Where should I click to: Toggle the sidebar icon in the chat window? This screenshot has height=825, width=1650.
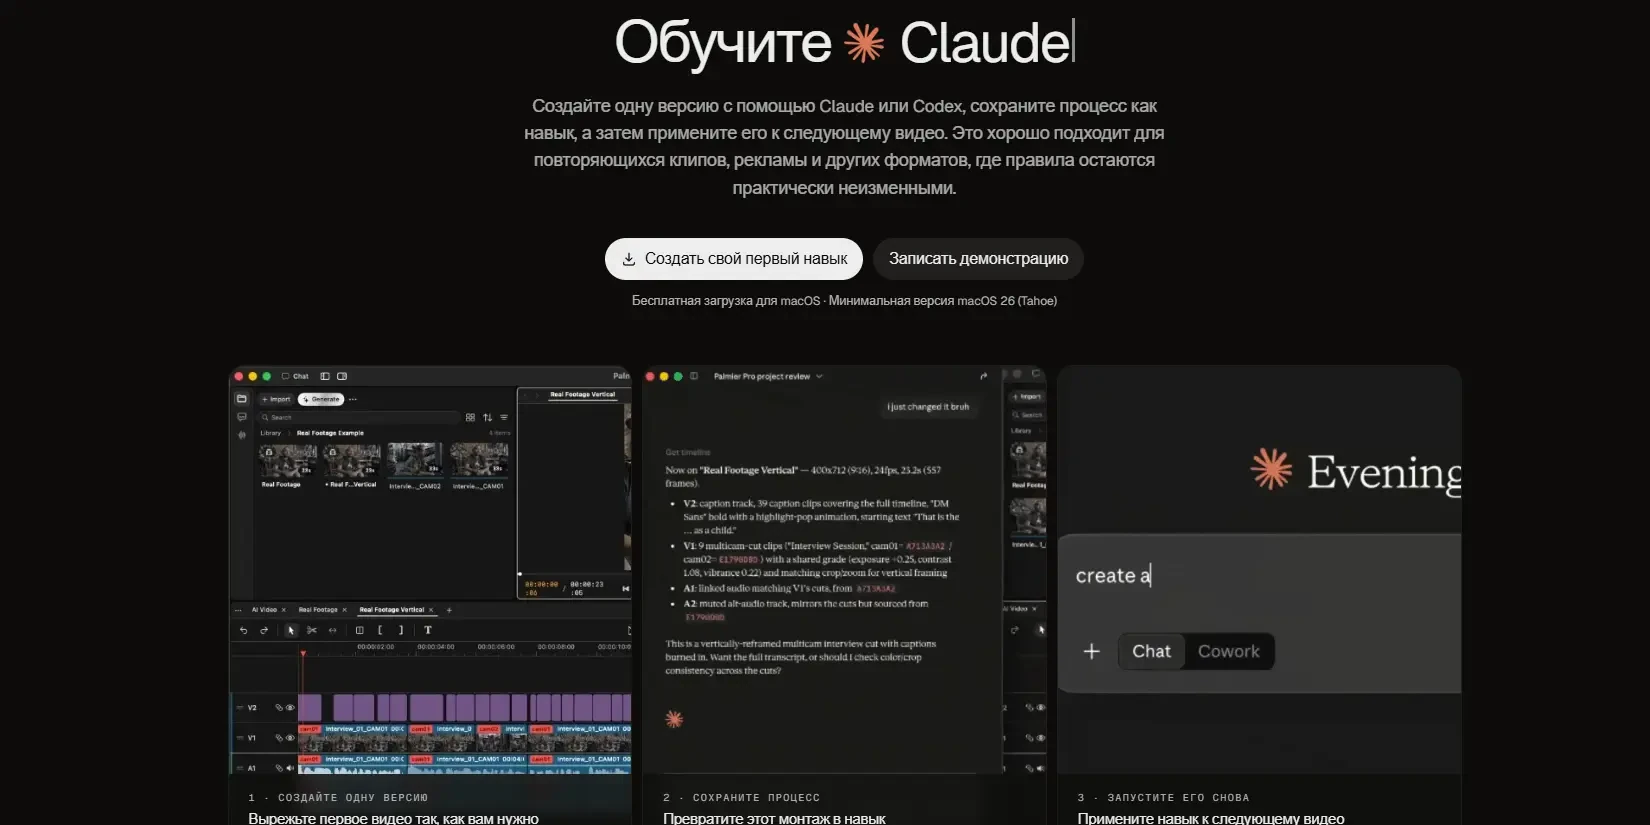(694, 376)
